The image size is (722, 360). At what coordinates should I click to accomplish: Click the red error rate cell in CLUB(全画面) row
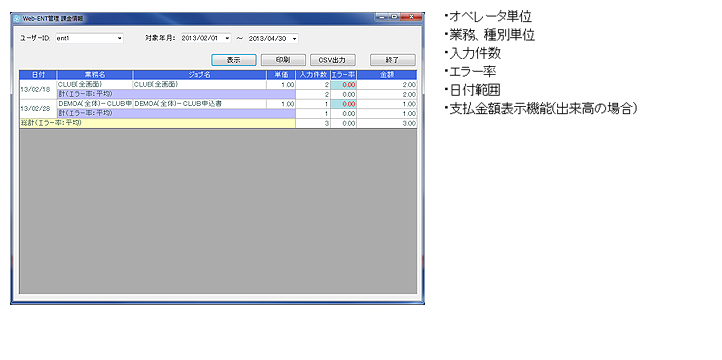tap(344, 85)
